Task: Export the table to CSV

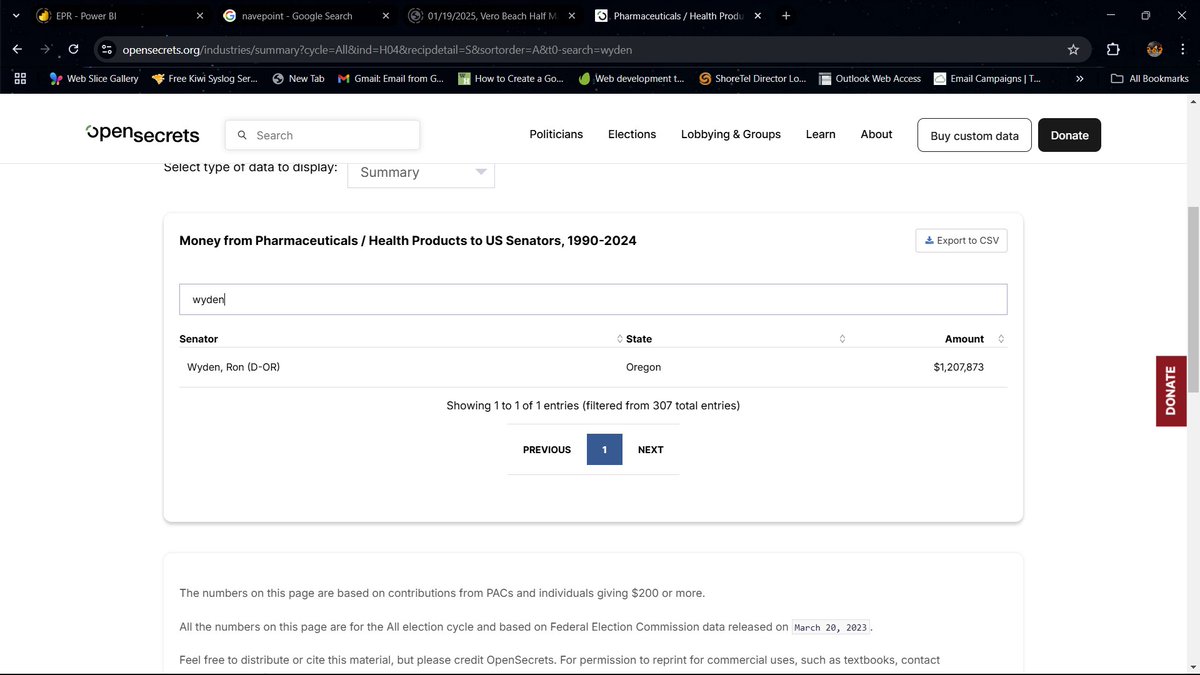Action: tap(961, 240)
